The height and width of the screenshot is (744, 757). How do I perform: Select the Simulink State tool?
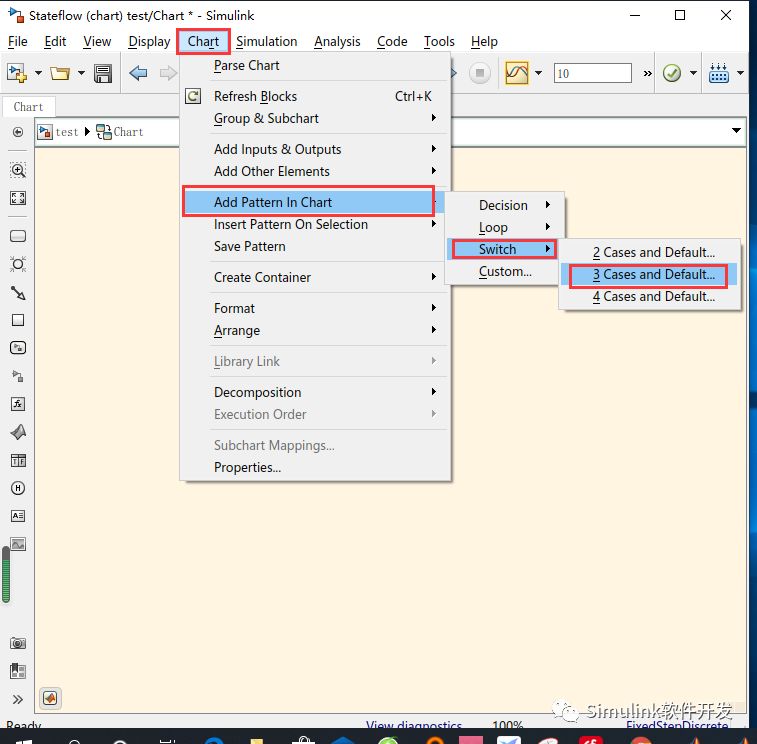click(18, 348)
